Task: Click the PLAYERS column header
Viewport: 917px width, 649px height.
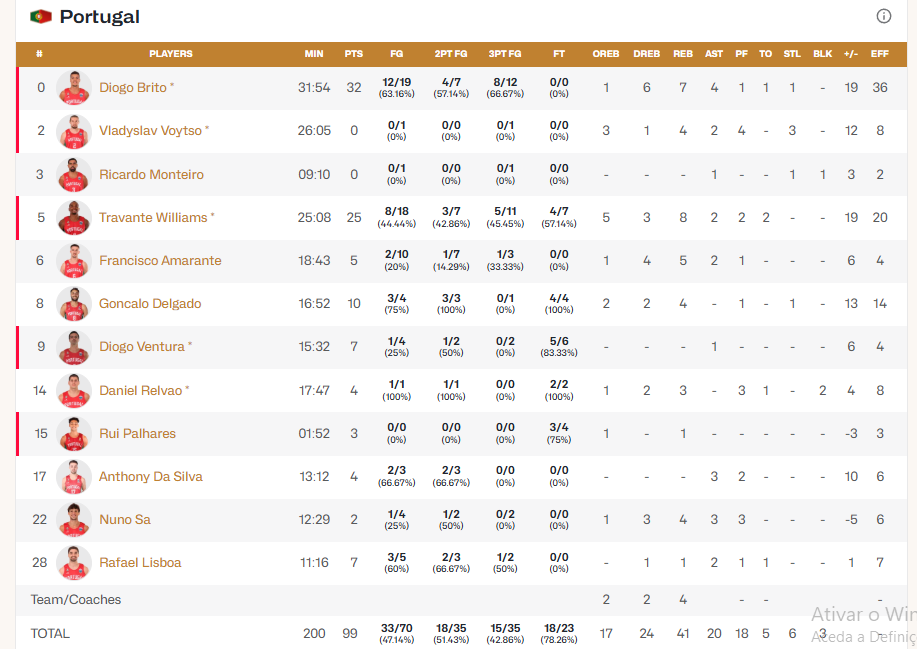Action: click(x=171, y=54)
